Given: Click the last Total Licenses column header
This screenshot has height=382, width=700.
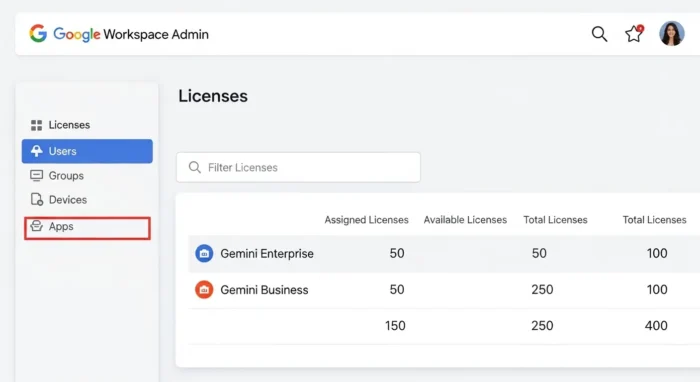Looking at the screenshot, I should [654, 220].
